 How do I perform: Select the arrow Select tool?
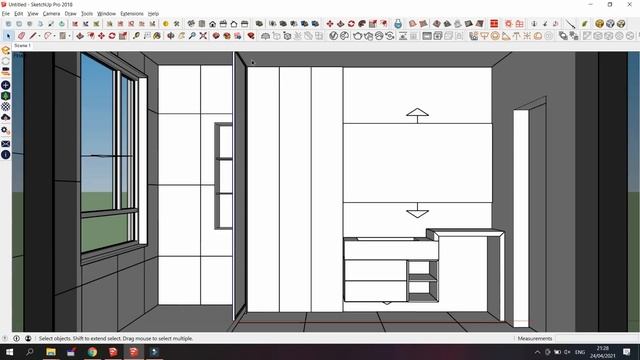(8, 36)
